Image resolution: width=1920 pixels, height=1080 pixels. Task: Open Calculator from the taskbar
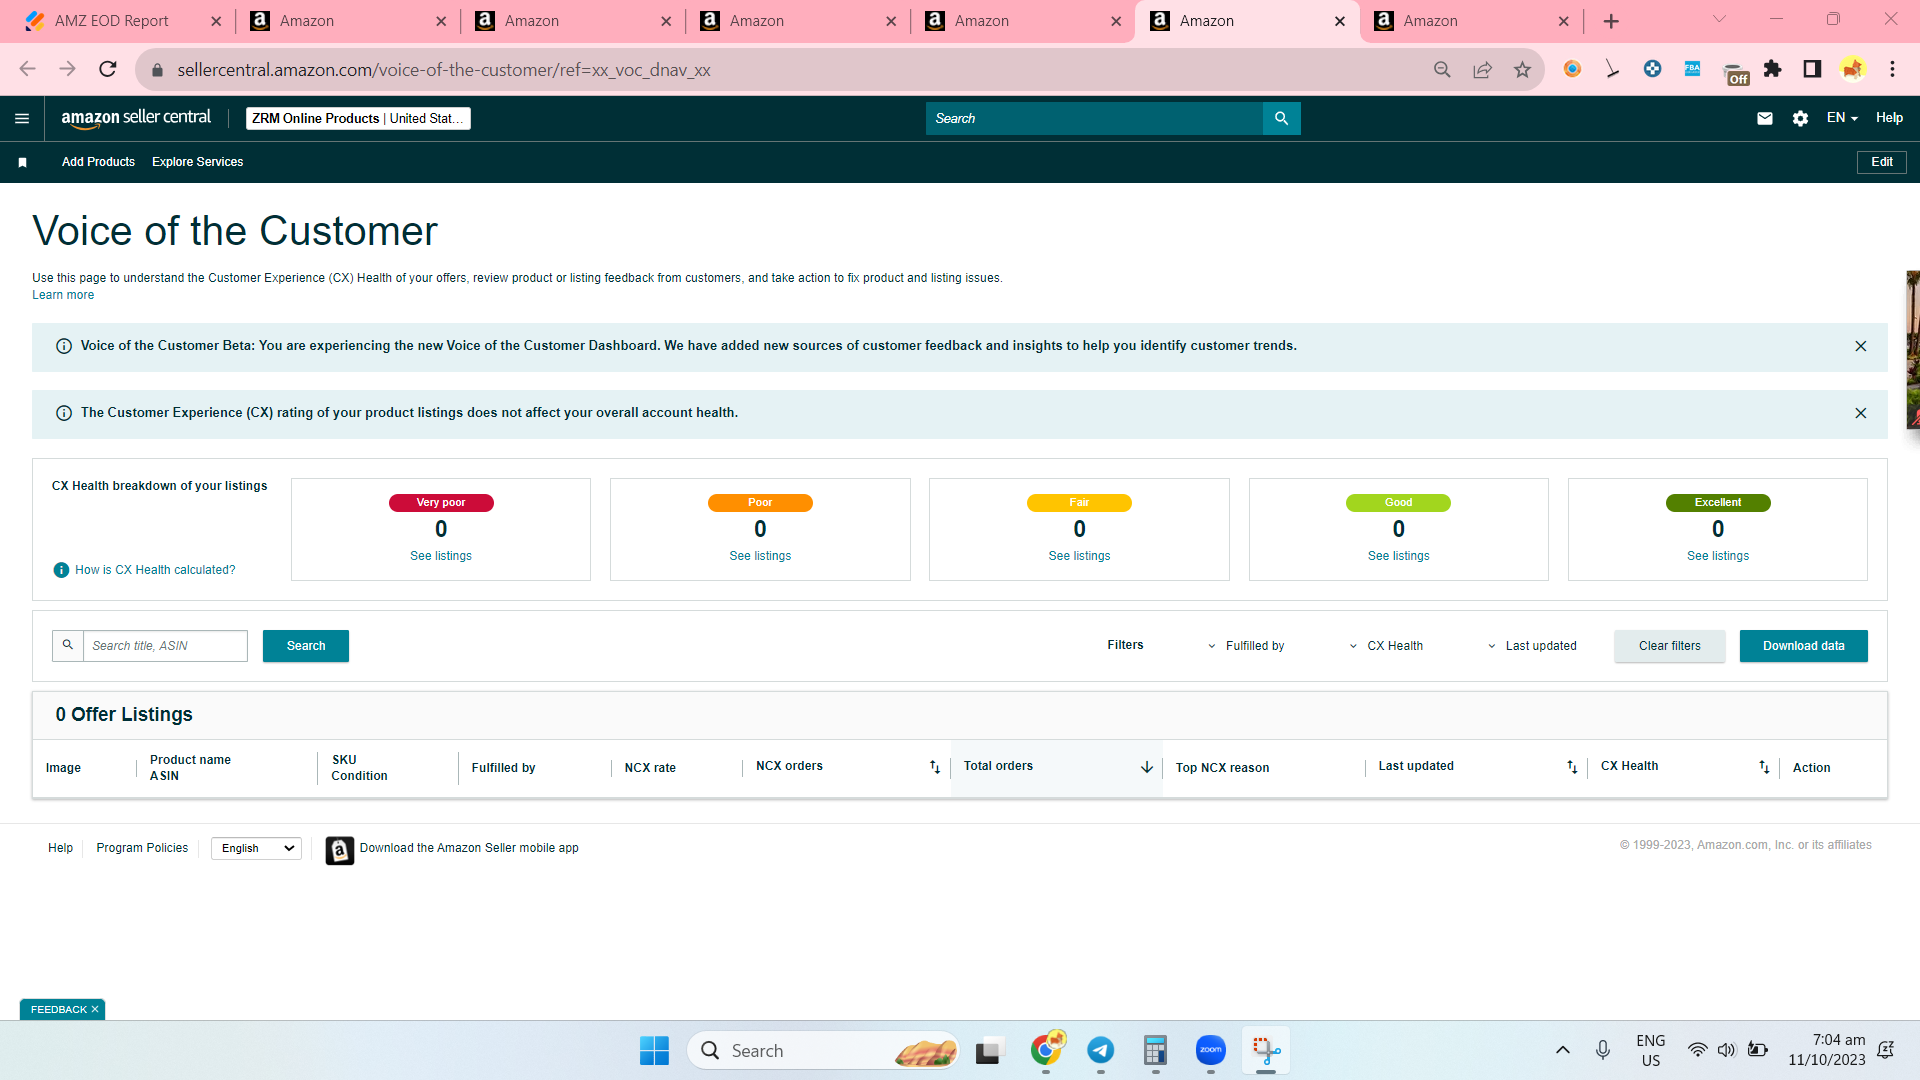tap(1155, 1050)
